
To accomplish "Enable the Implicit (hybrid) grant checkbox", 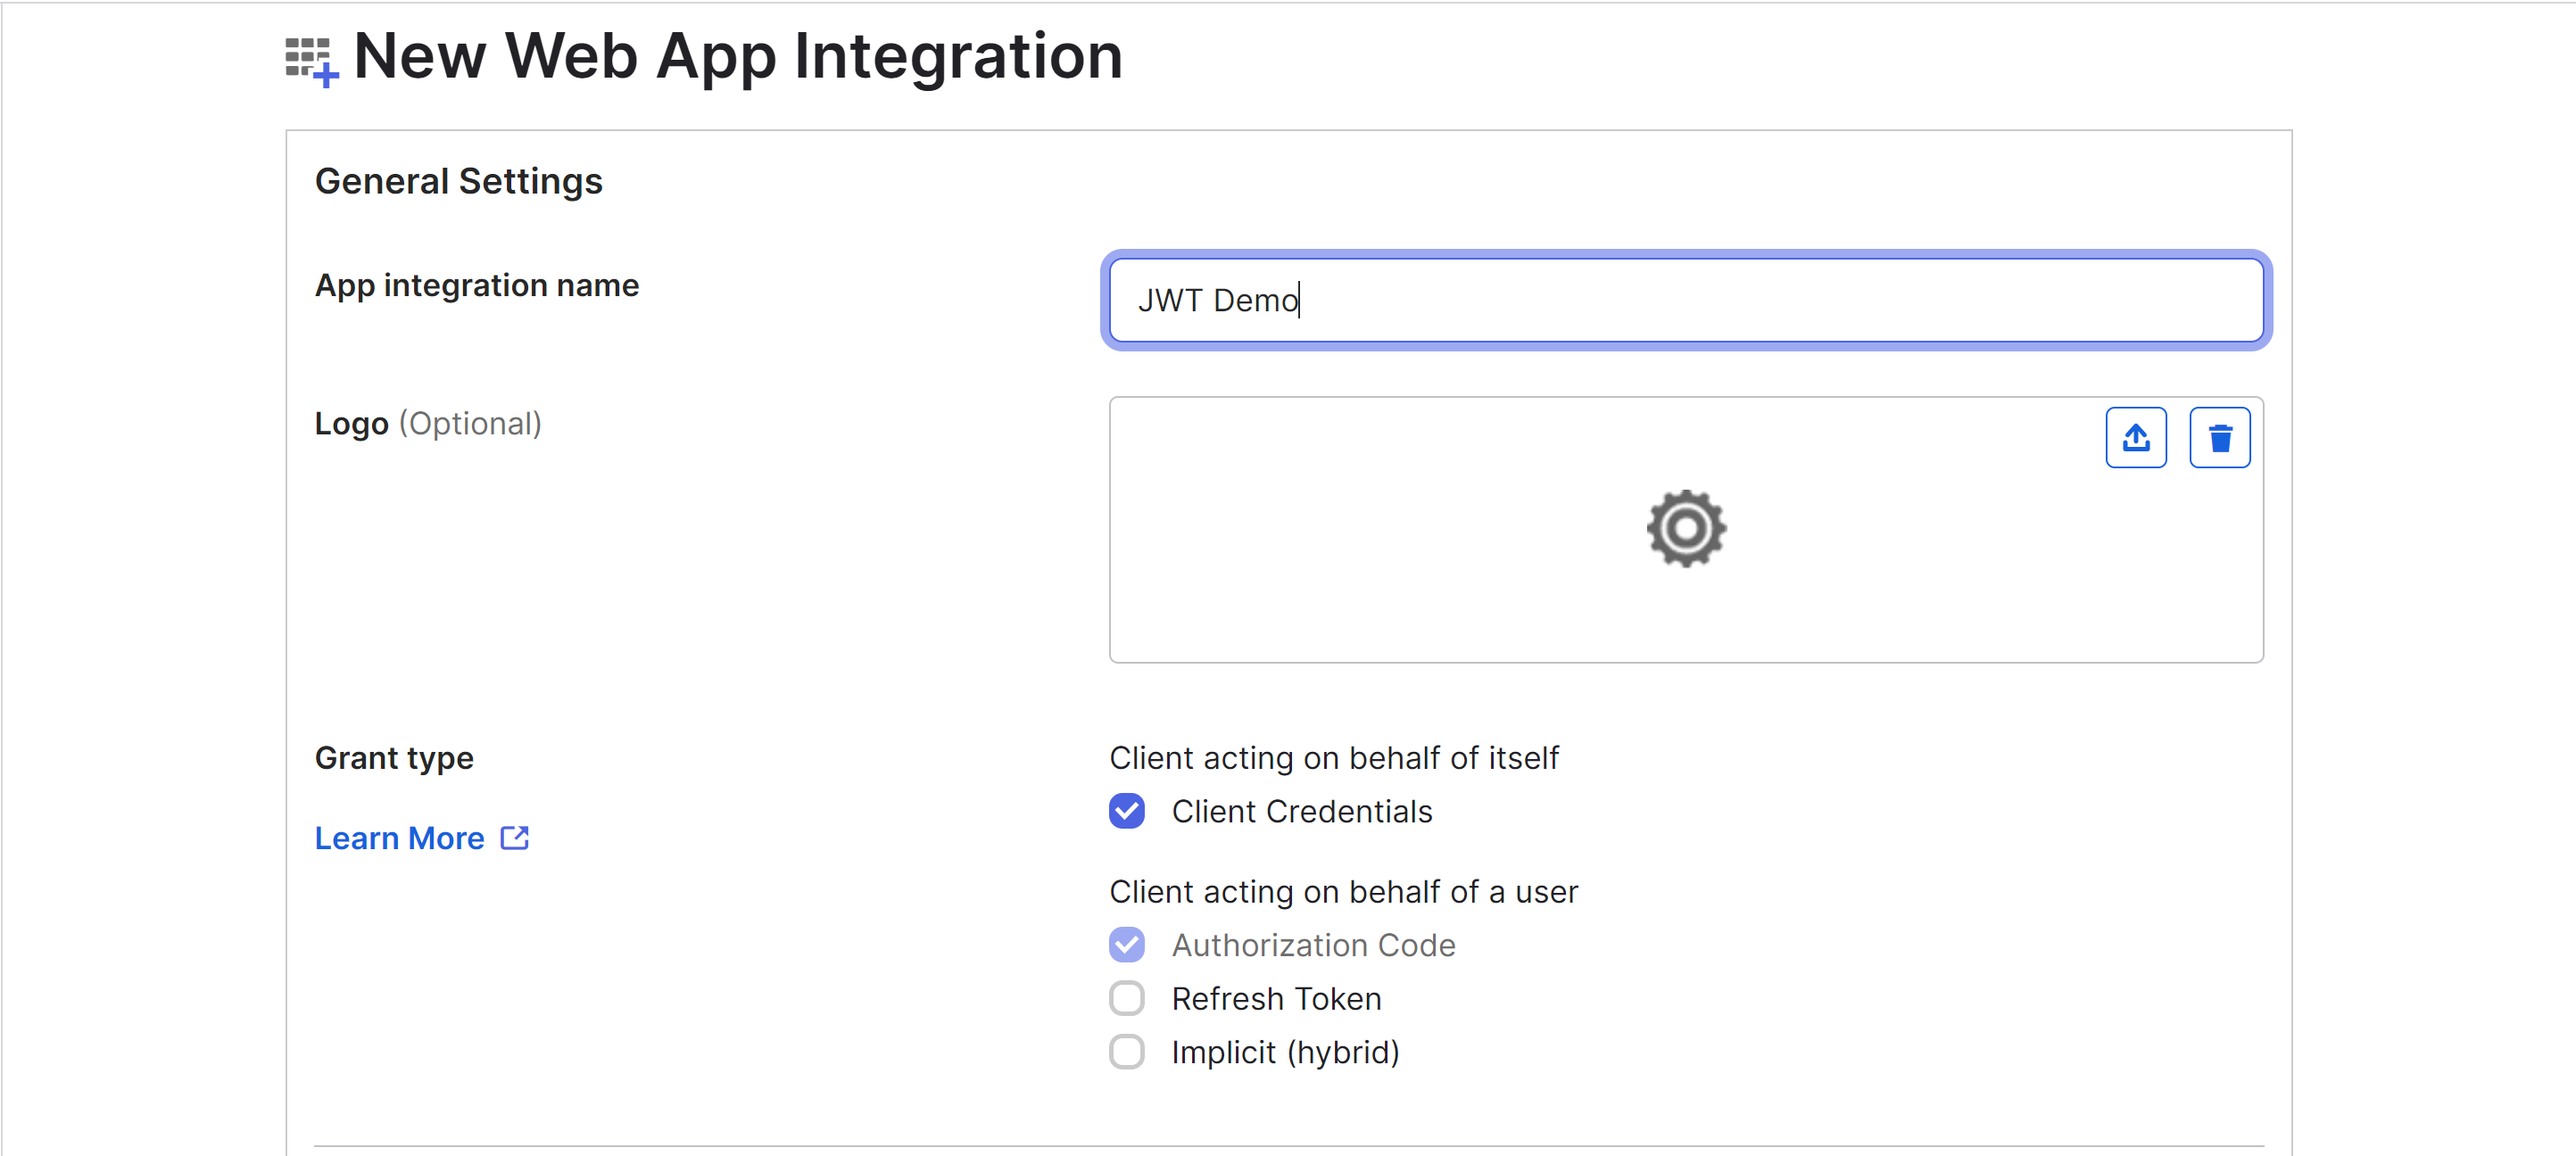I will click(1127, 1052).
